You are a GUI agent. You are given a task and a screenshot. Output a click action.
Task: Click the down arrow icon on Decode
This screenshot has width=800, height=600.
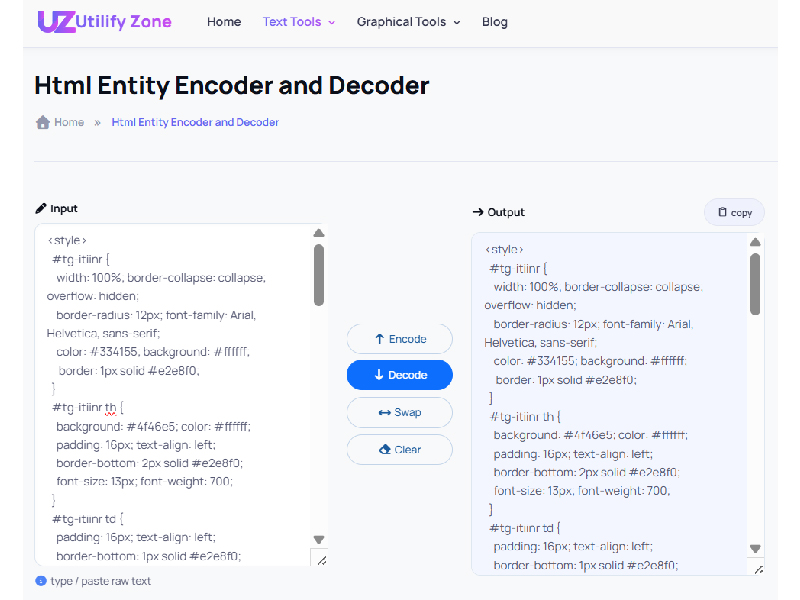tap(378, 375)
